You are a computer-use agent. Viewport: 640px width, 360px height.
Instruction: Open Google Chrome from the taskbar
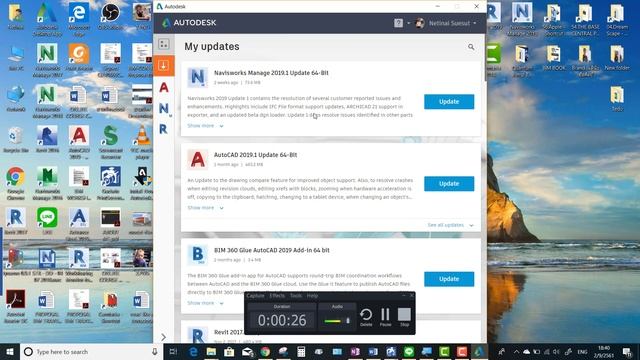pos(265,351)
